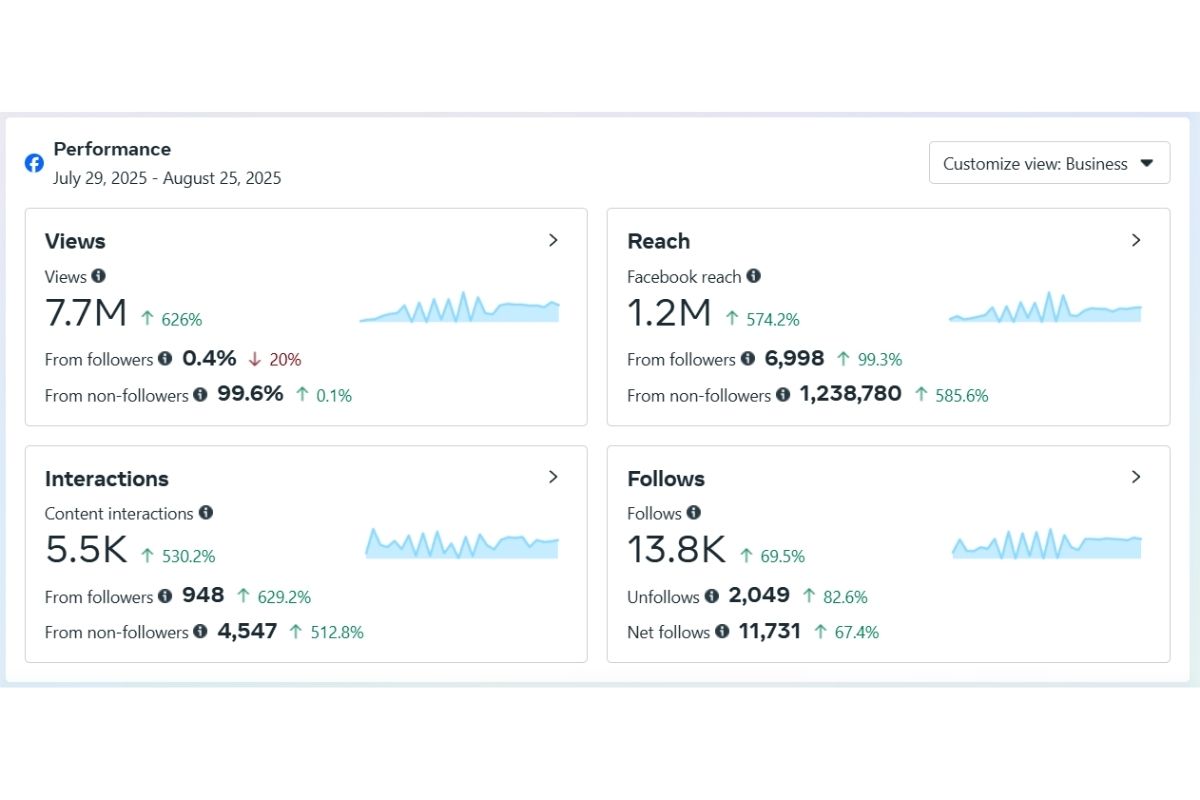Click info icon next to Content interactions
Screen dimensions: 1200x800
pos(206,513)
